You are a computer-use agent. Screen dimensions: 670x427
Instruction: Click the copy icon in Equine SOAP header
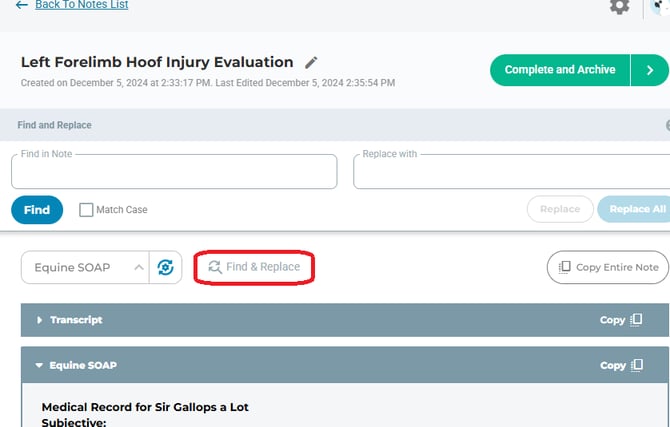[635, 365]
